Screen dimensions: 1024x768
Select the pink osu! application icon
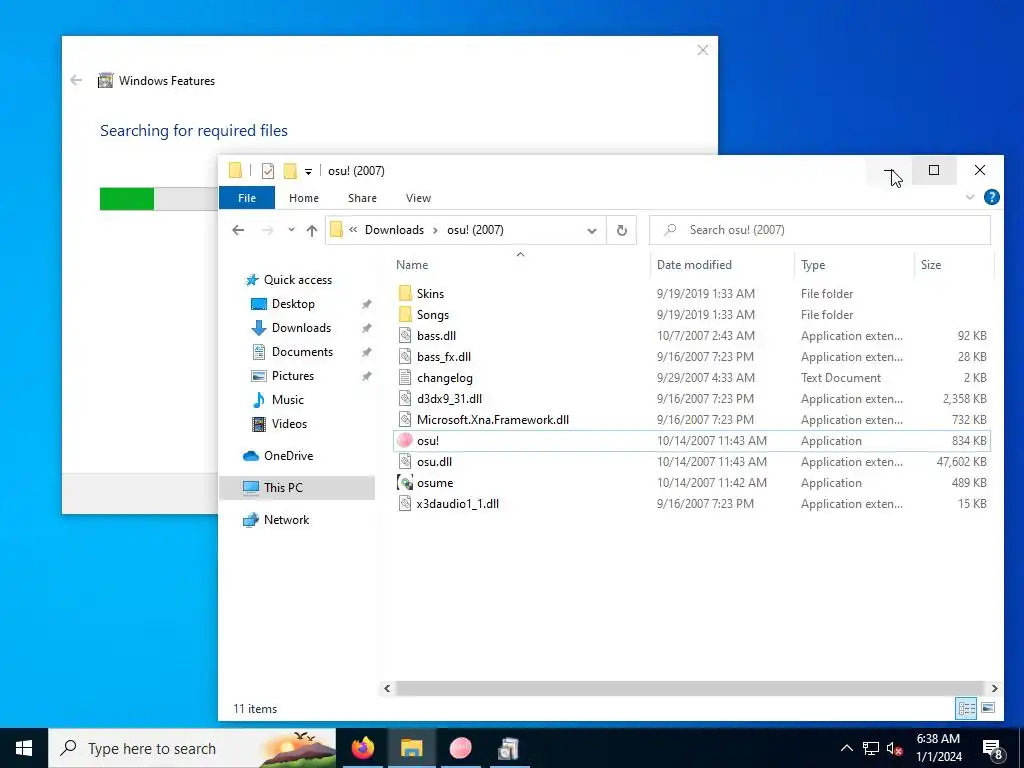click(405, 441)
